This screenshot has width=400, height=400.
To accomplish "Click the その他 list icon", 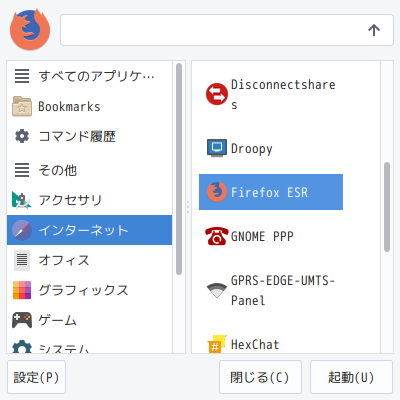I will [22, 170].
